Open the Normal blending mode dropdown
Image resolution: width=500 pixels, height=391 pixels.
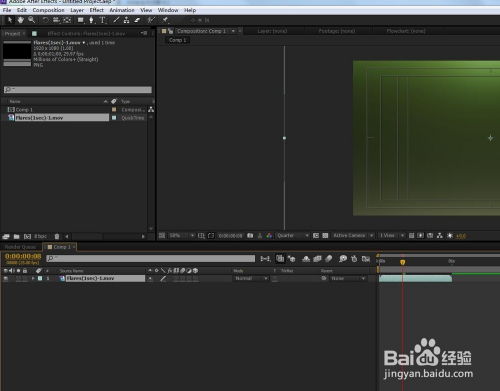coord(251,278)
